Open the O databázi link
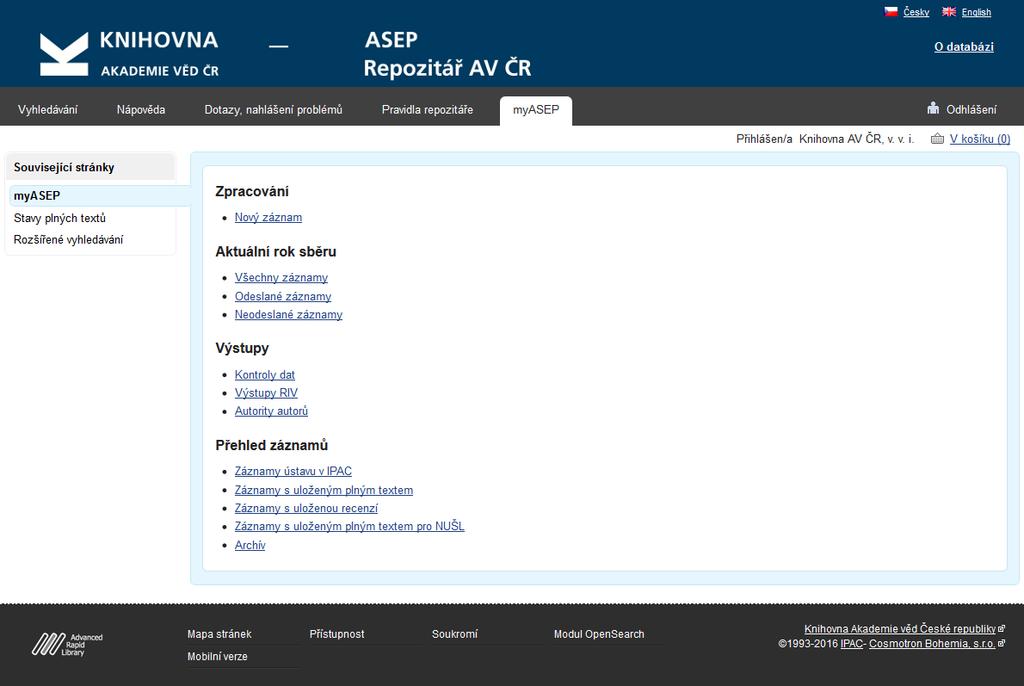This screenshot has height=686, width=1024. [964, 46]
